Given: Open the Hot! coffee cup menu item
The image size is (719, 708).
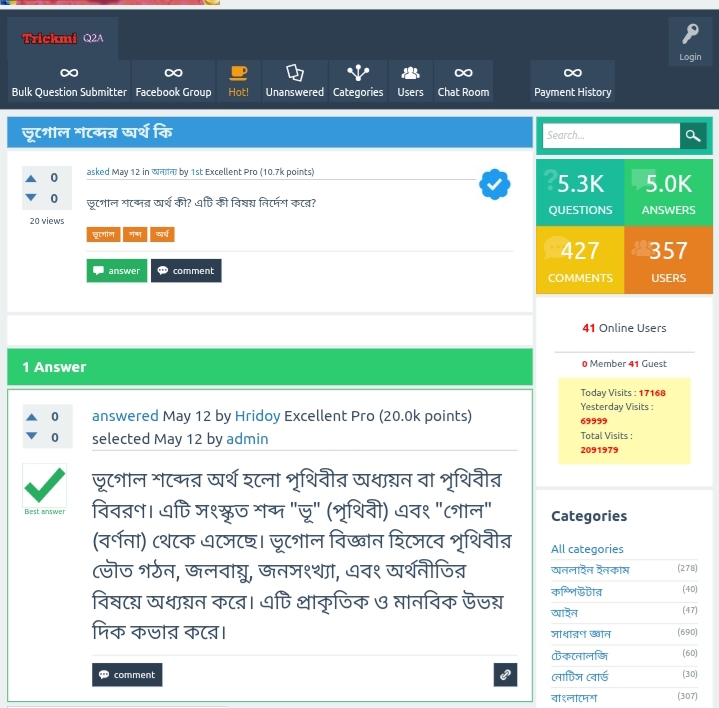Looking at the screenshot, I should pyautogui.click(x=238, y=81).
